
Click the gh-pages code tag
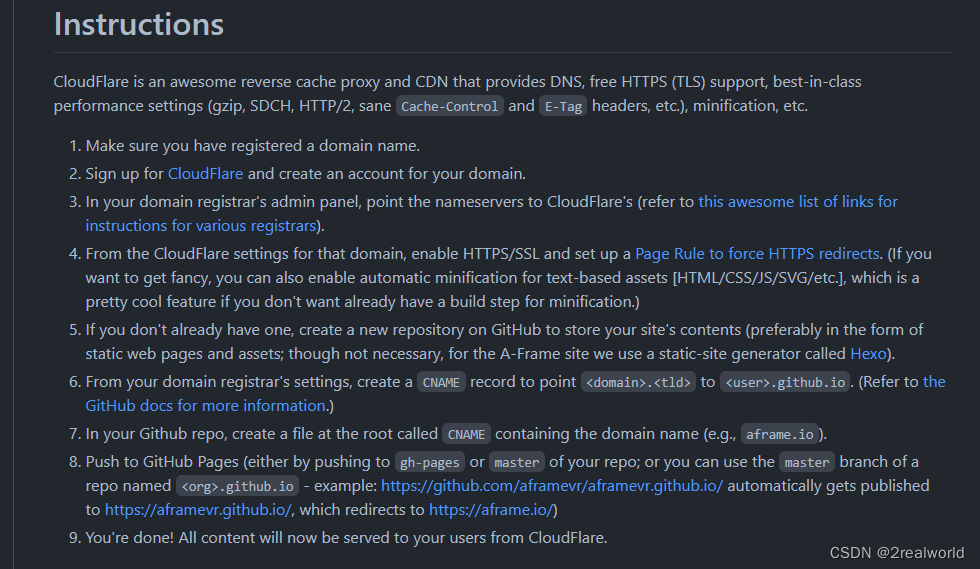(427, 462)
